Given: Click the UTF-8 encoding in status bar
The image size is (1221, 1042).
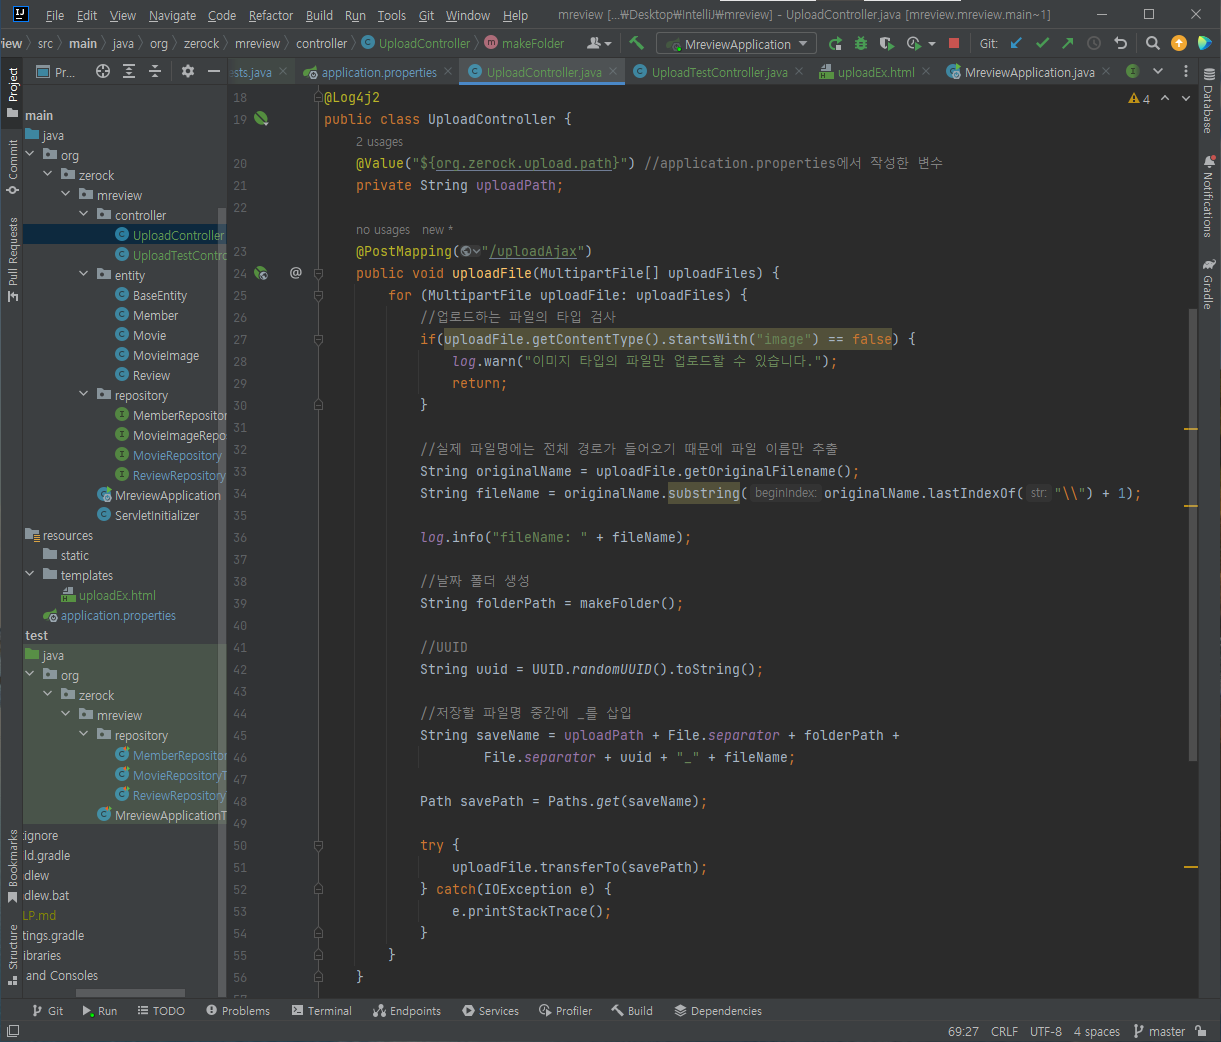Looking at the screenshot, I should pyautogui.click(x=1046, y=1031).
